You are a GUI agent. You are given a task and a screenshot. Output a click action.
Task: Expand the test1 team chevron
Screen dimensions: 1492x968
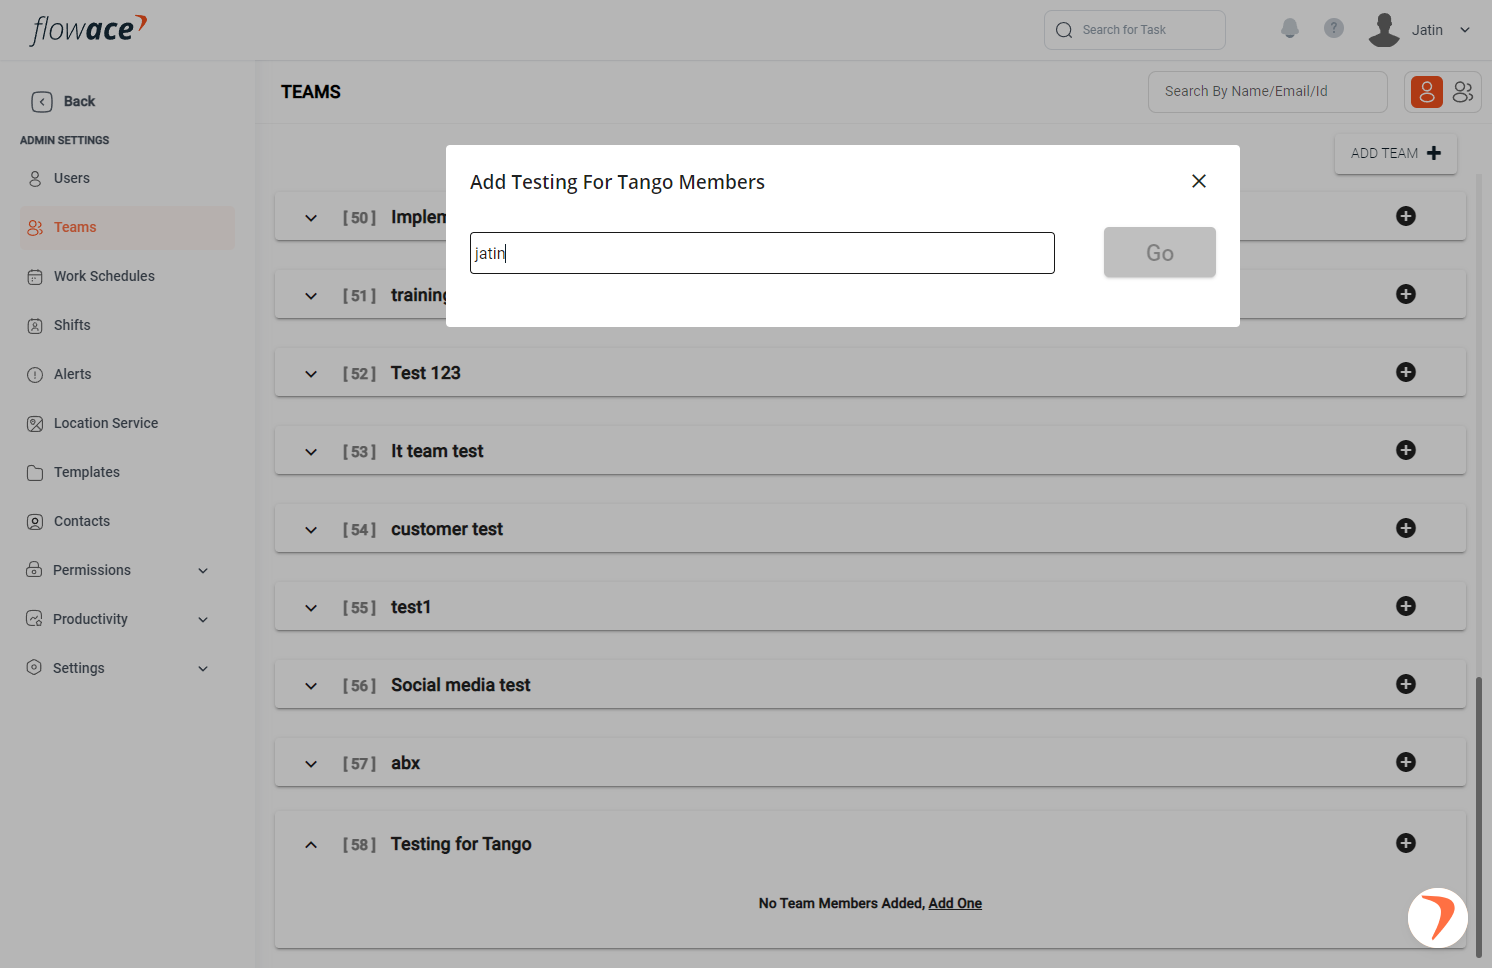coord(311,608)
